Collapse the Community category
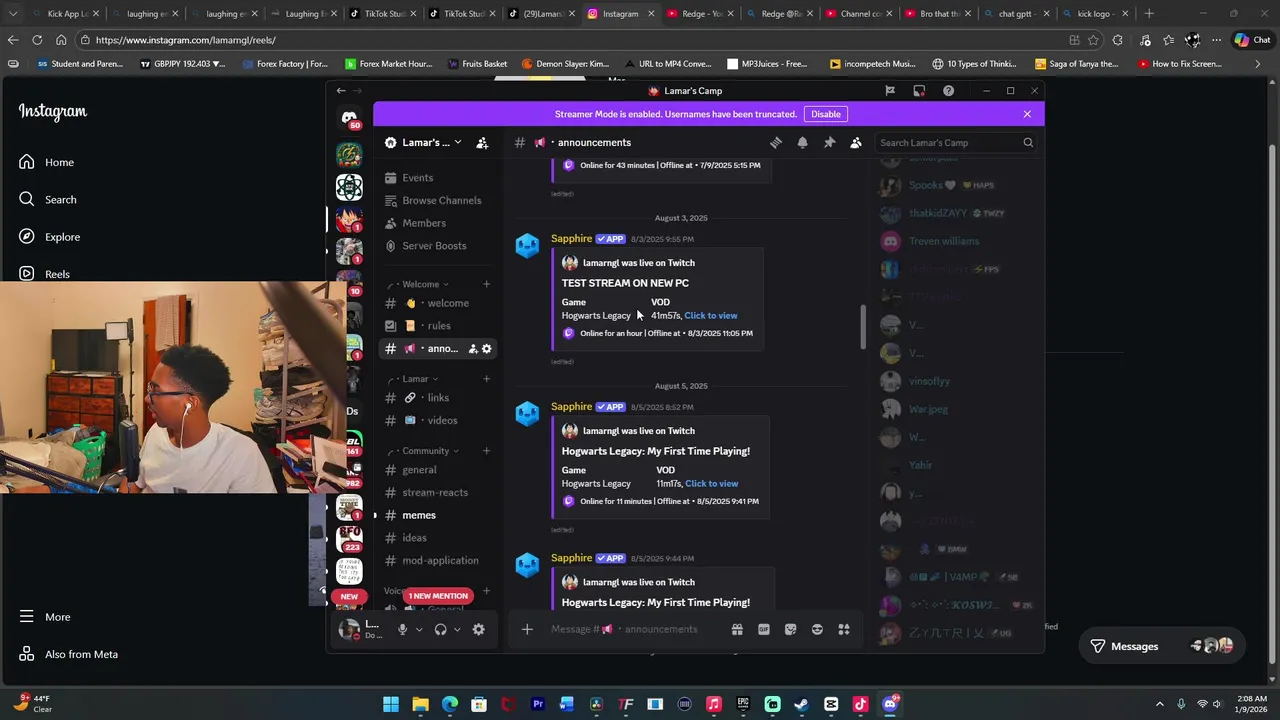 click(425, 451)
